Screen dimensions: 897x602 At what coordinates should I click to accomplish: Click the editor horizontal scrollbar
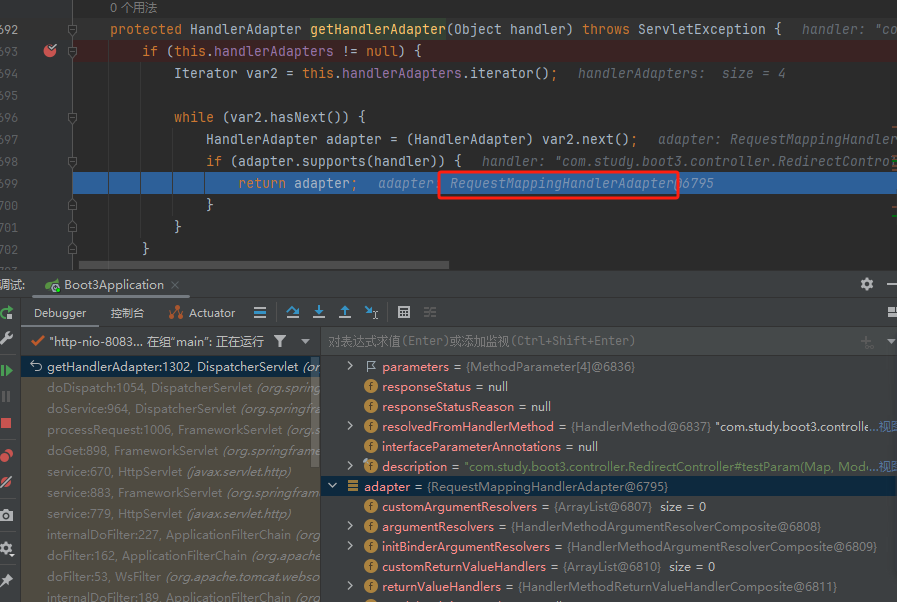[264, 265]
